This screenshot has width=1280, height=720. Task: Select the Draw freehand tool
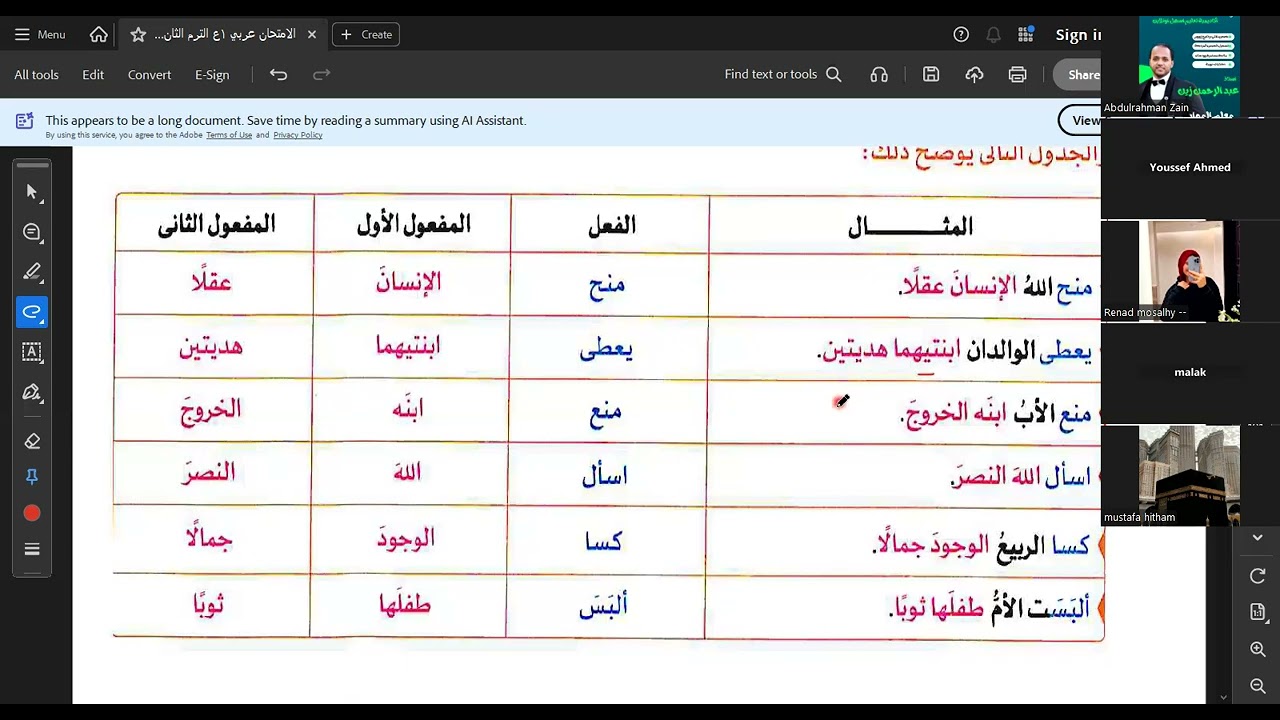click(32, 312)
